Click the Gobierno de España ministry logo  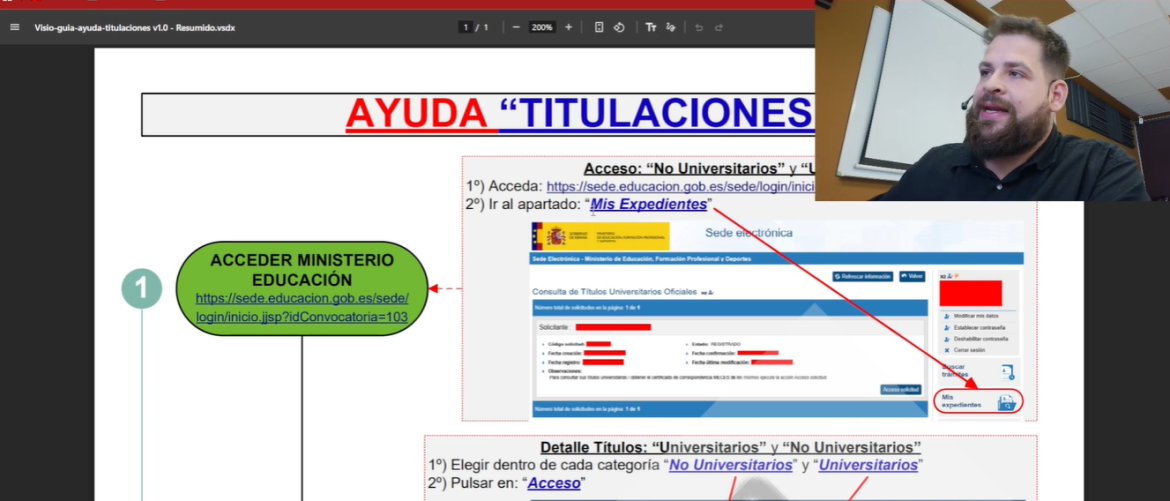pos(601,235)
